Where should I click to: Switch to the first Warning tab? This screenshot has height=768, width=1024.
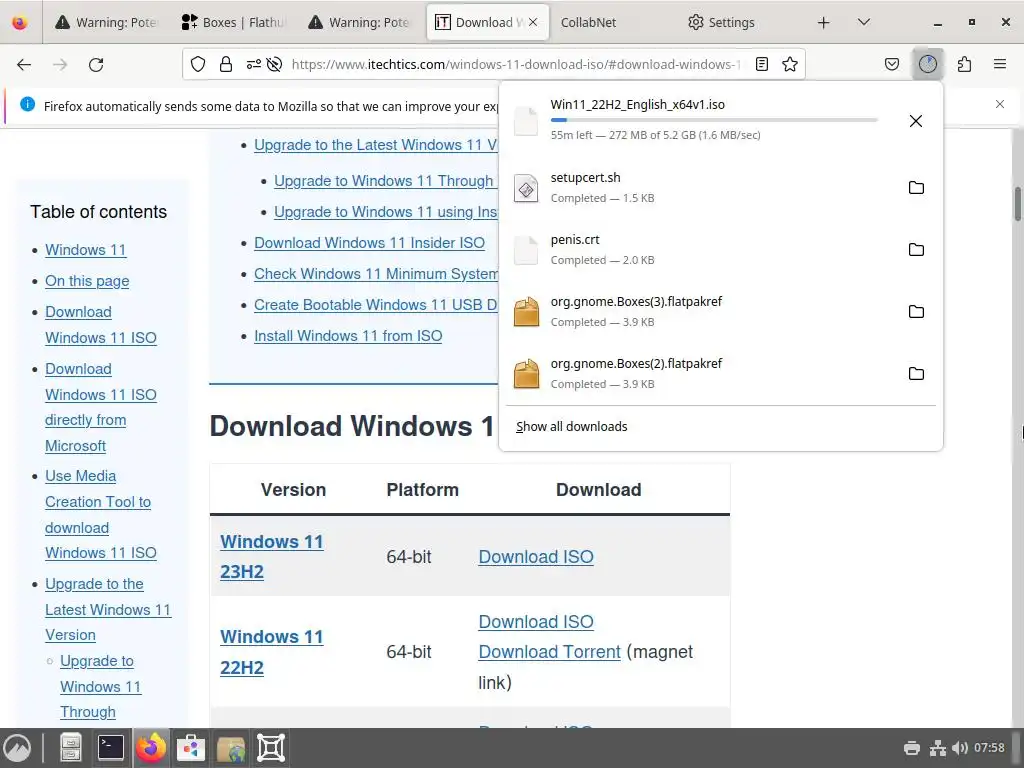click(x=107, y=22)
